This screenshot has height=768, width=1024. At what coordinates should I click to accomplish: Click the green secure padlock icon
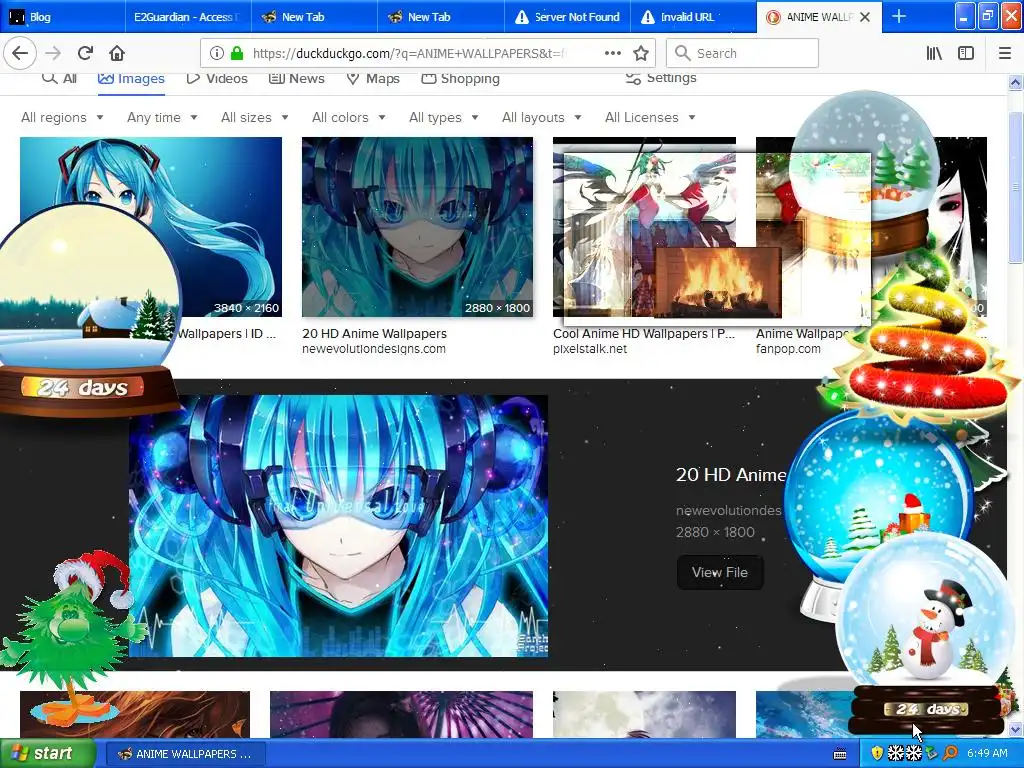(237, 54)
